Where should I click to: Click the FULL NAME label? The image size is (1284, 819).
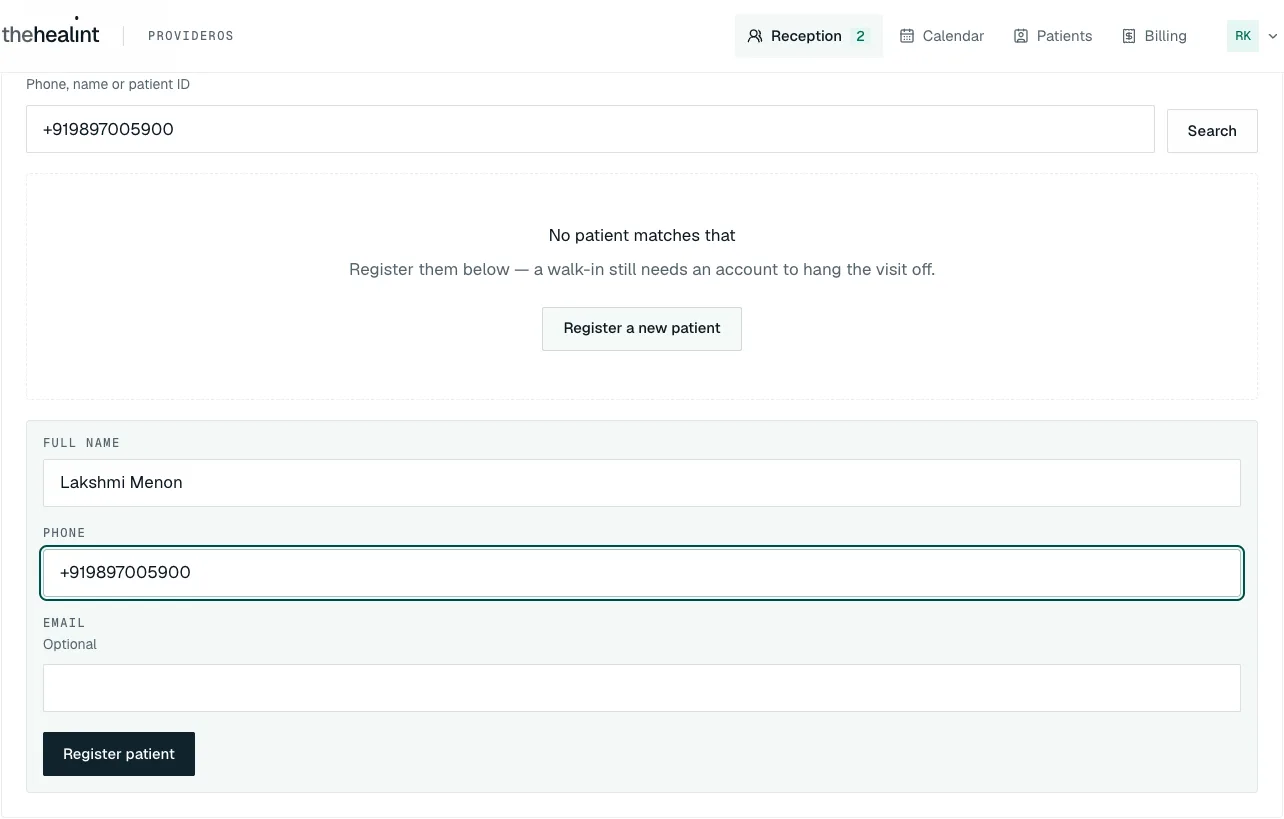coord(82,443)
